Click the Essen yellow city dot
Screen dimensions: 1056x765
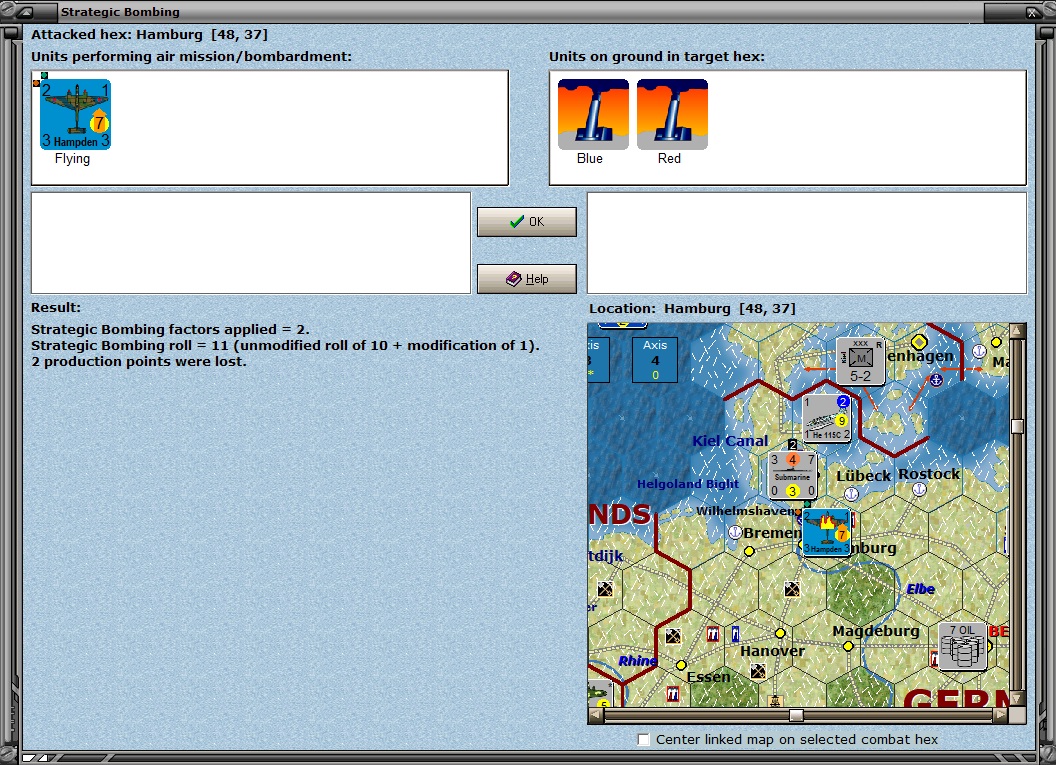(682, 665)
